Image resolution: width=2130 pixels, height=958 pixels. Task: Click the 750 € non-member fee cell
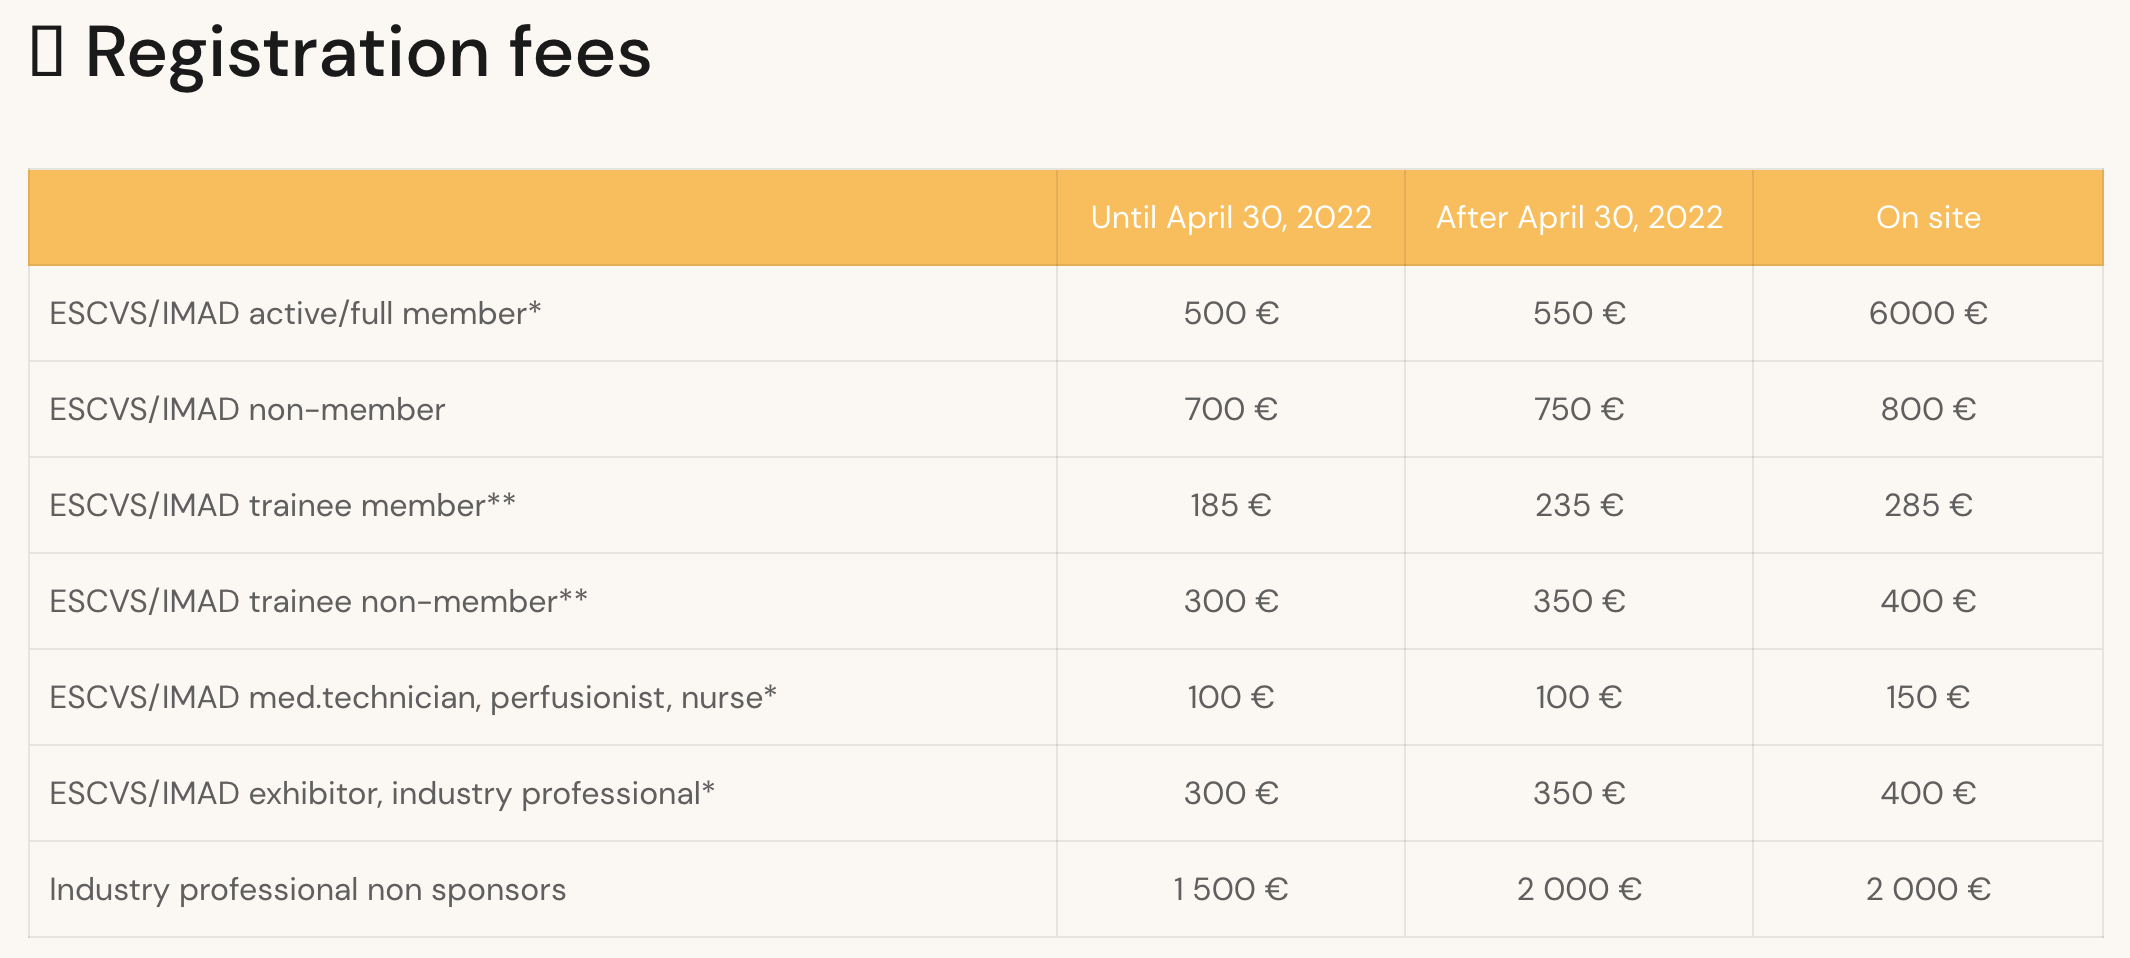[1579, 409]
